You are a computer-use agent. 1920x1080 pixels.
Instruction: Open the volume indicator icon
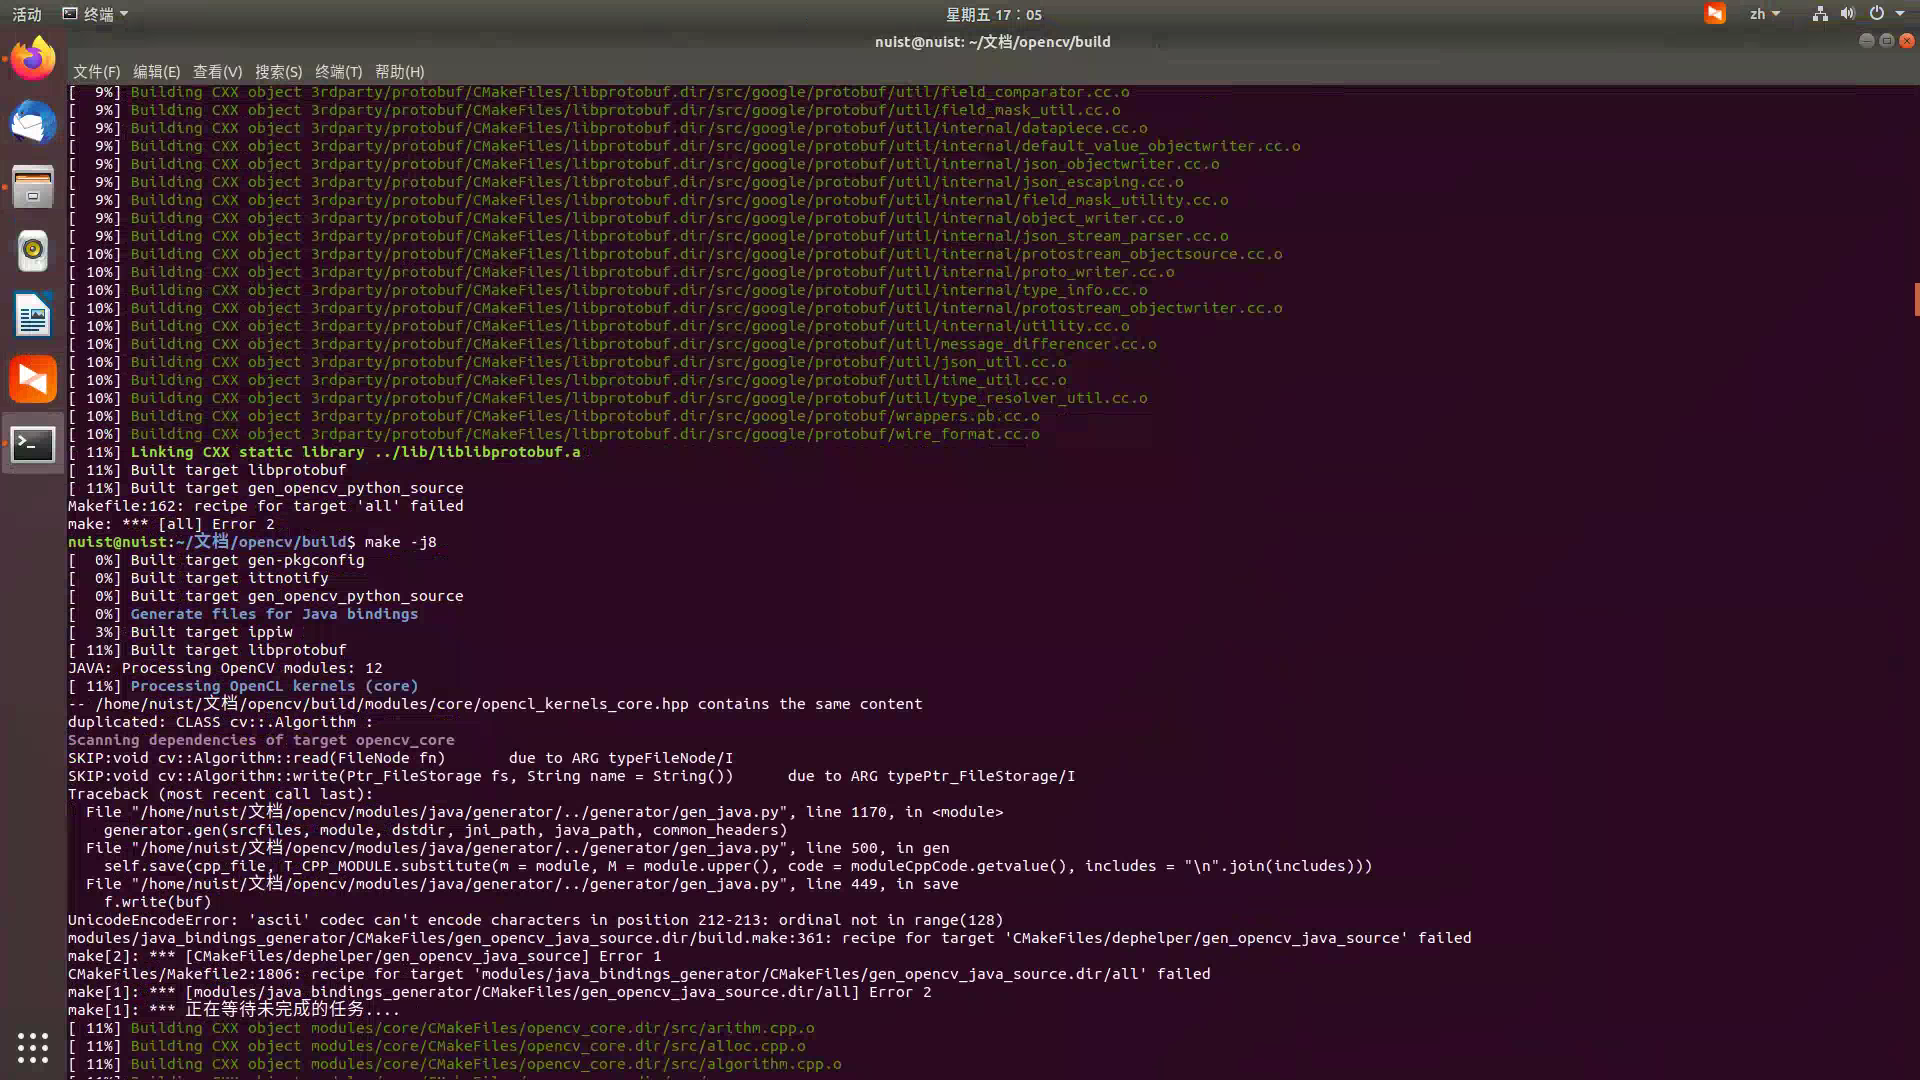[x=1848, y=14]
